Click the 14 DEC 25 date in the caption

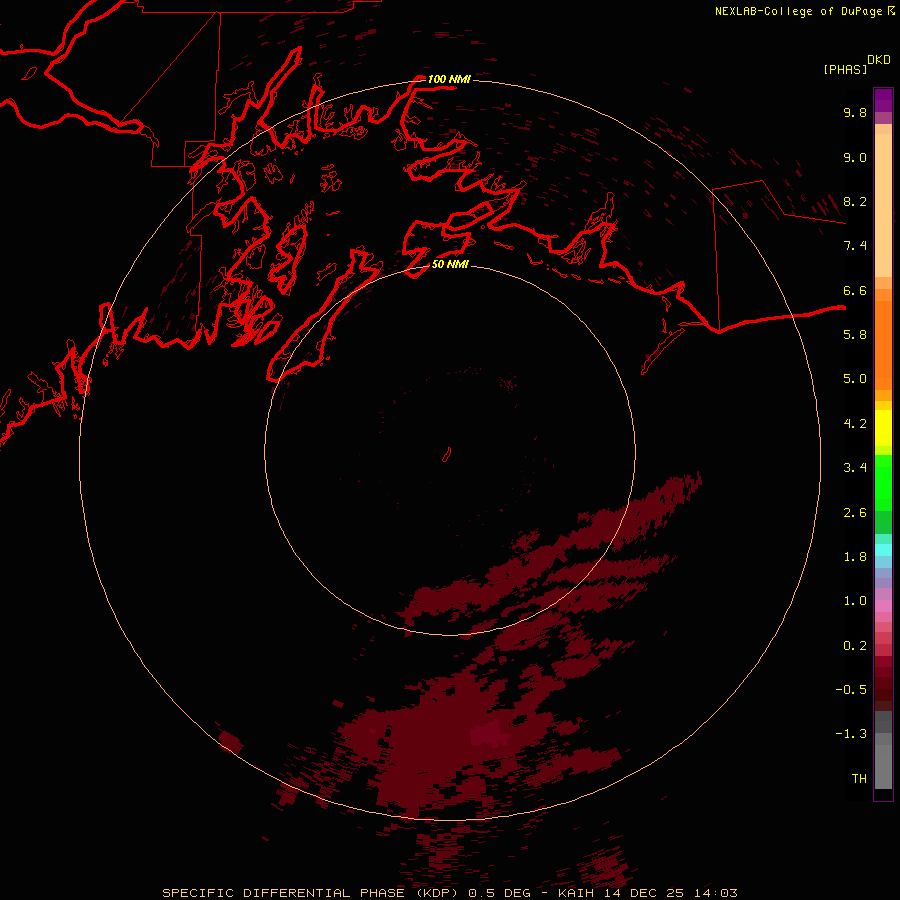click(x=645, y=893)
